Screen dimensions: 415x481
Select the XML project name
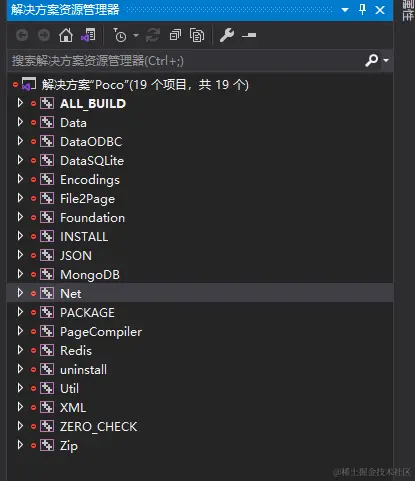73,407
